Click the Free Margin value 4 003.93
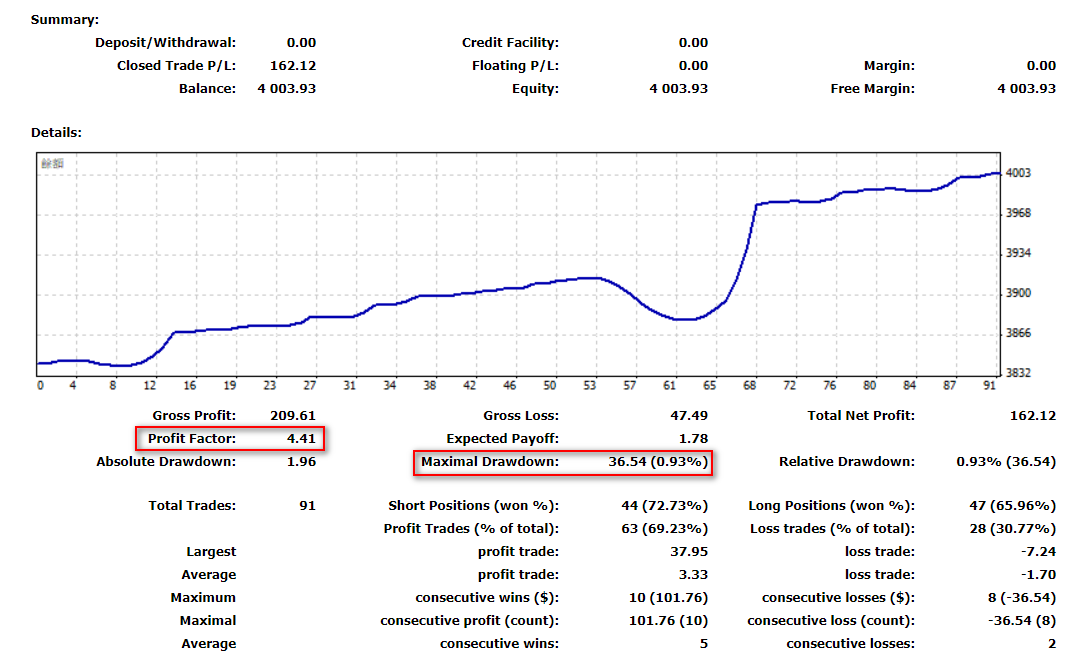Image resolution: width=1083 pixels, height=657 pixels. point(1026,88)
